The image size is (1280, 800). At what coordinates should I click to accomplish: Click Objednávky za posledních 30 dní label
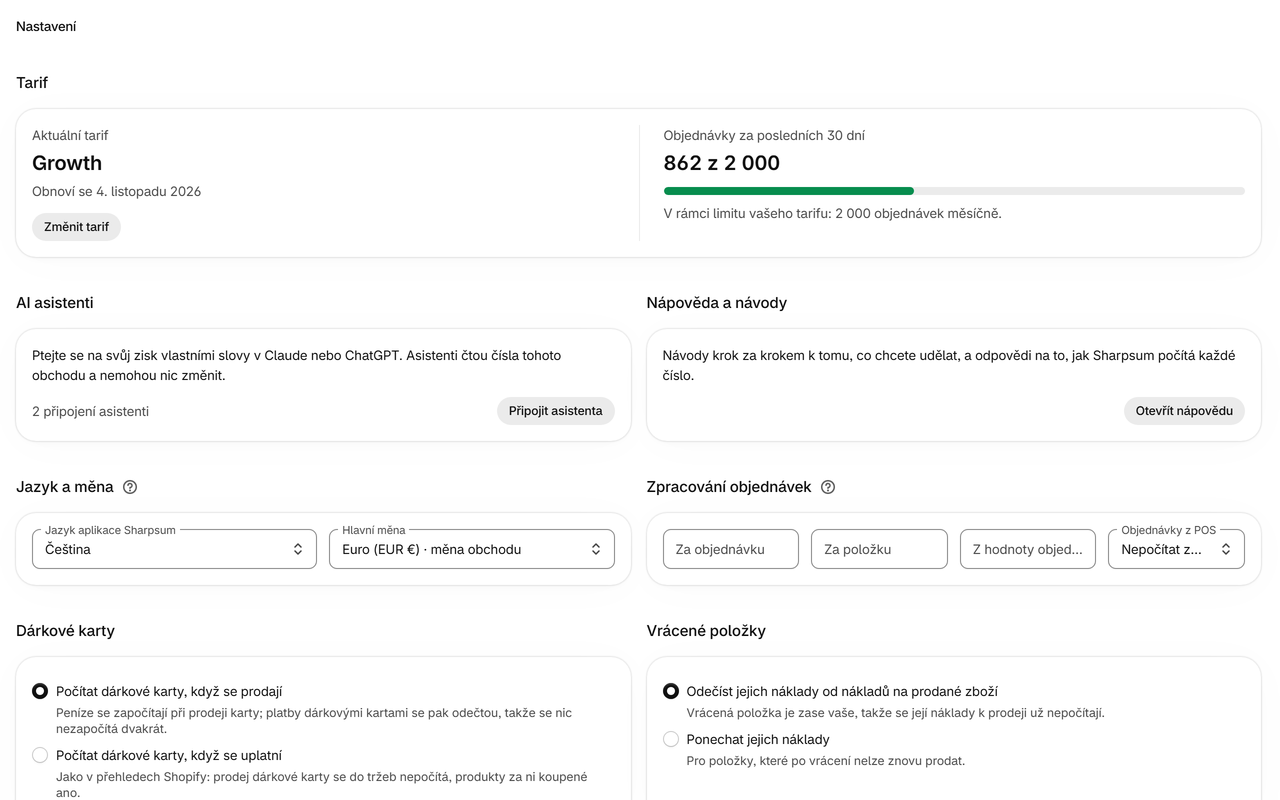pos(762,135)
